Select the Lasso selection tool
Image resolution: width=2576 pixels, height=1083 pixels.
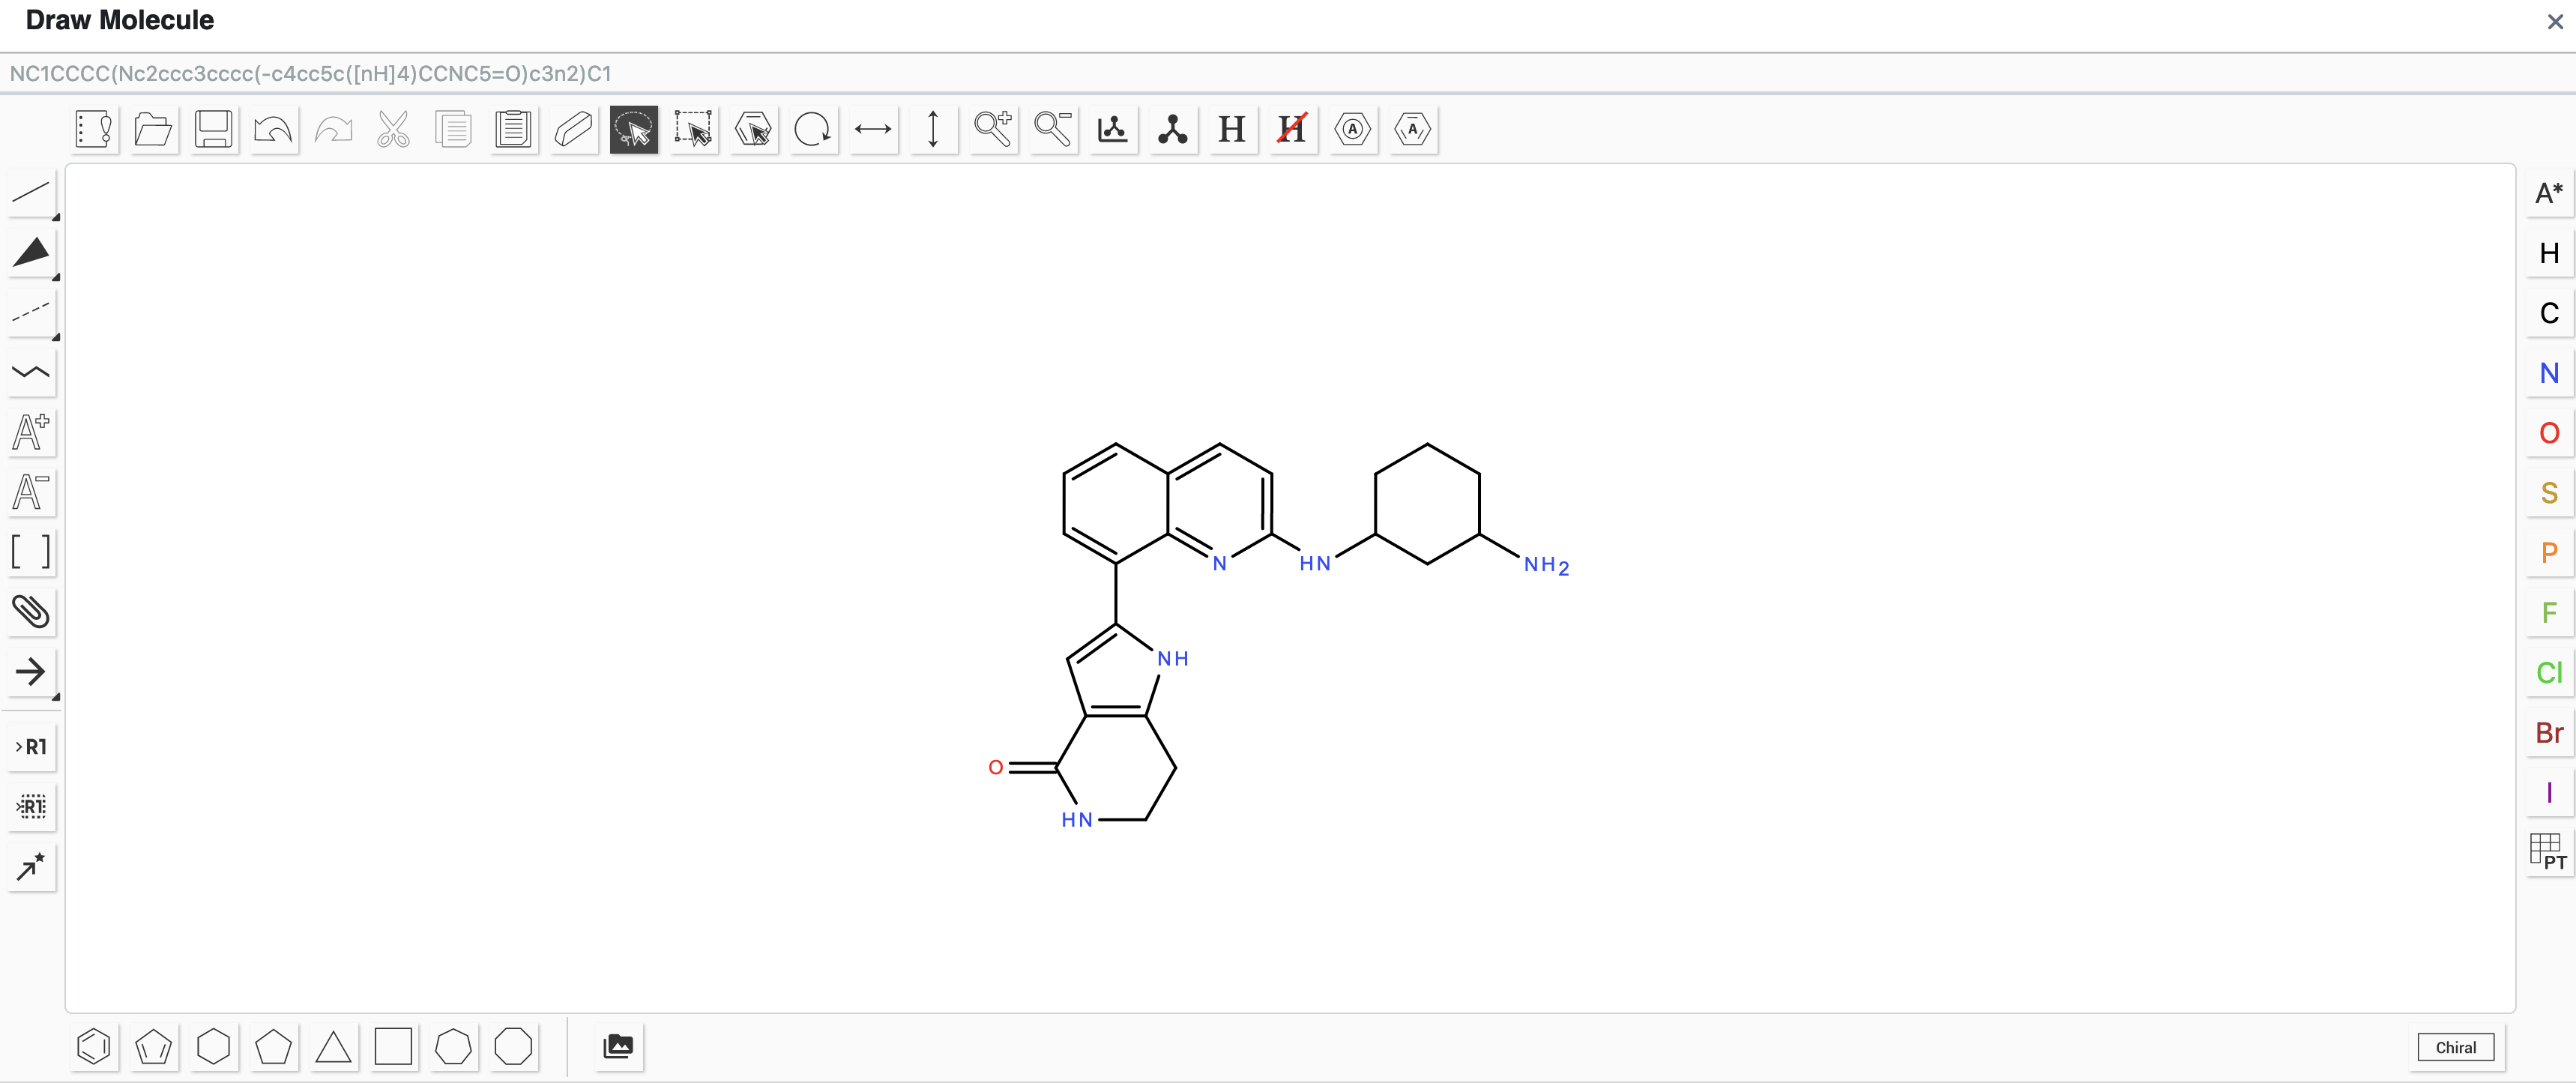point(633,129)
